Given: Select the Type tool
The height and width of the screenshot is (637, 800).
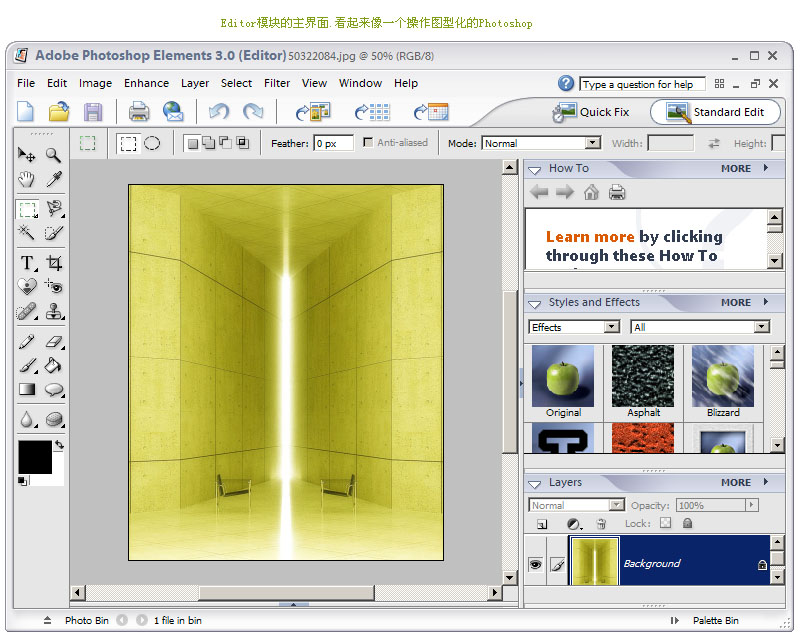Looking at the screenshot, I should tap(27, 263).
